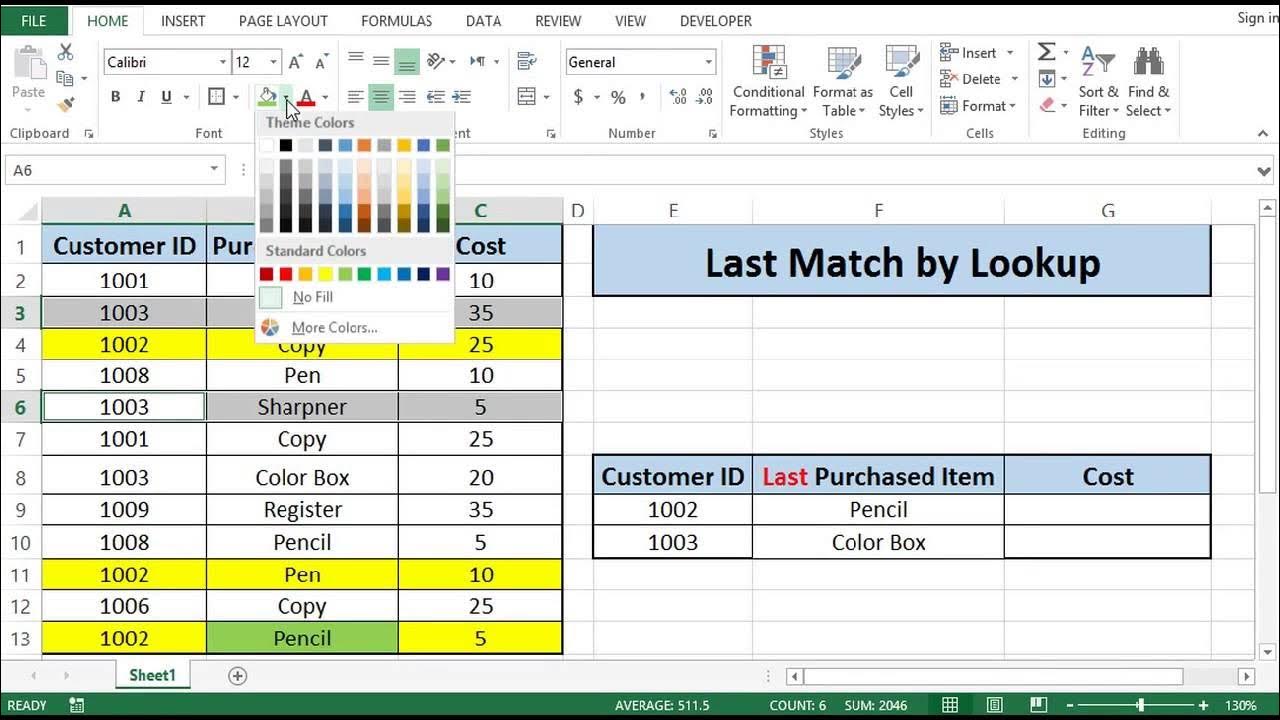Click the Cut scissors icon
The width and height of the screenshot is (1280, 720).
point(66,53)
